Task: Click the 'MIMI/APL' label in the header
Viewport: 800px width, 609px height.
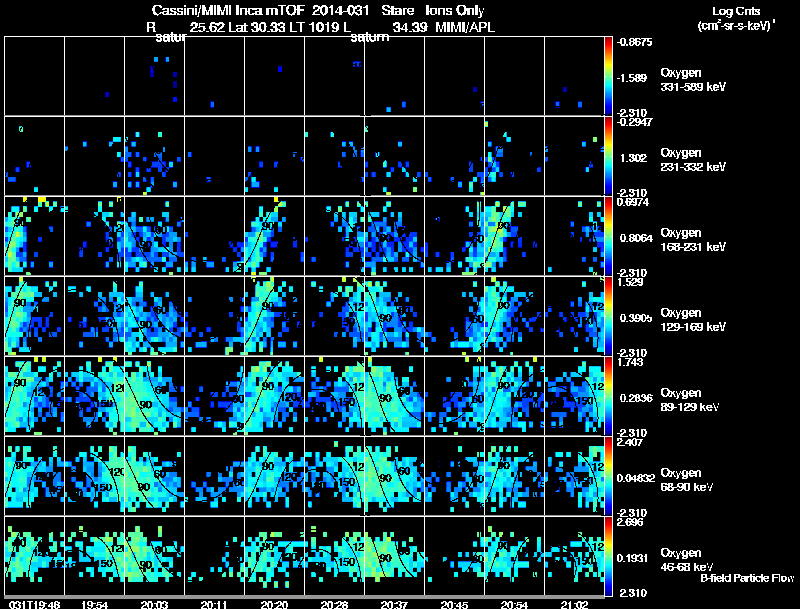Action: click(465, 27)
